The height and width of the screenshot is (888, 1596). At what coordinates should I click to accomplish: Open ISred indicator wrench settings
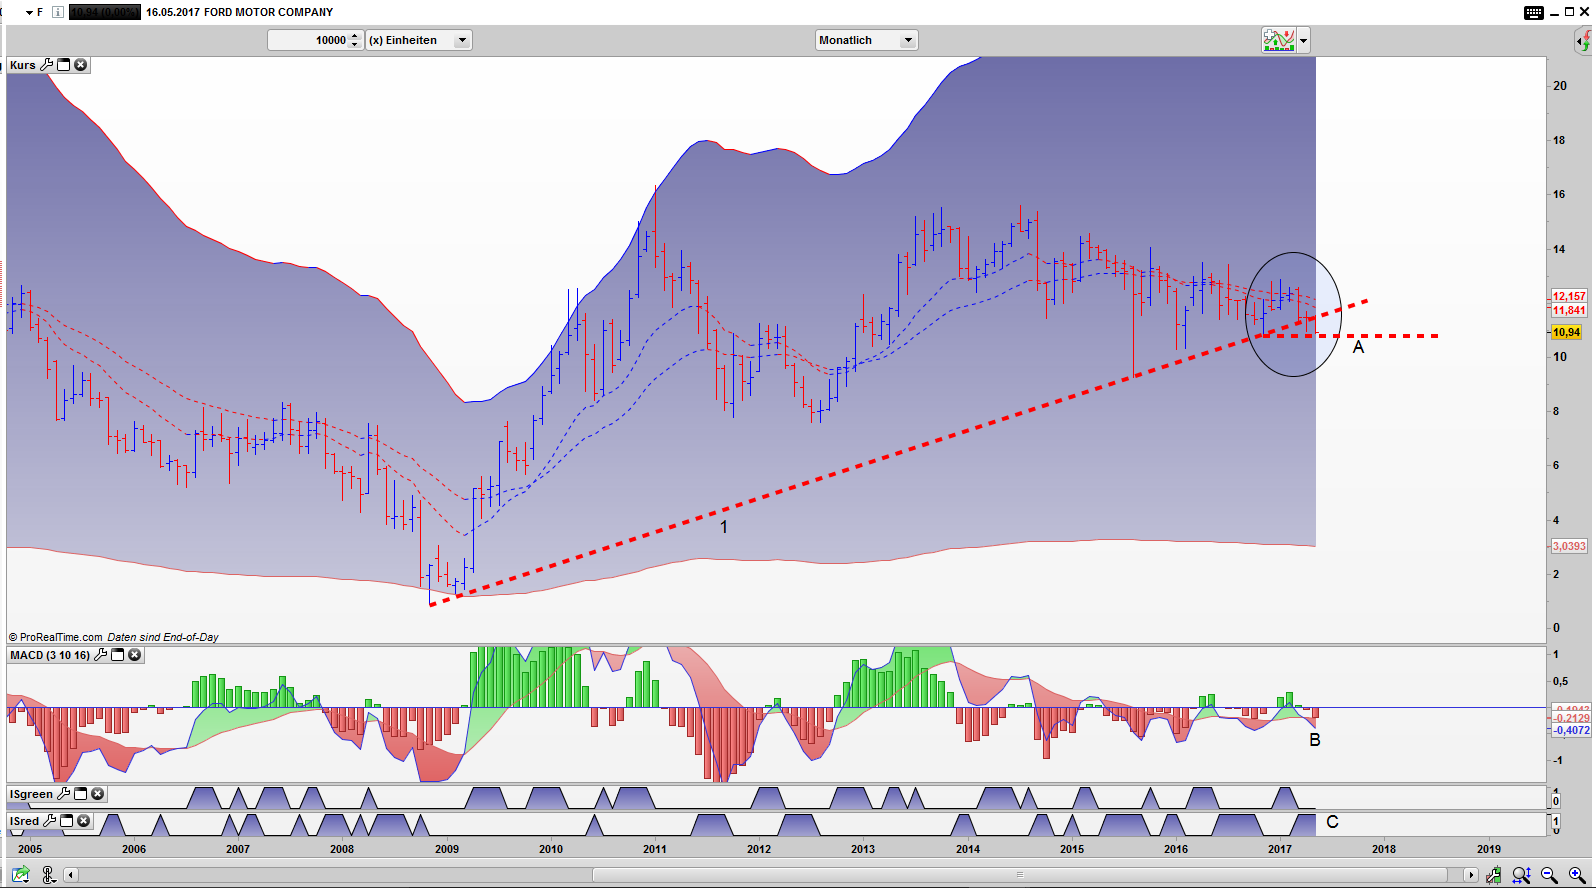[49, 821]
